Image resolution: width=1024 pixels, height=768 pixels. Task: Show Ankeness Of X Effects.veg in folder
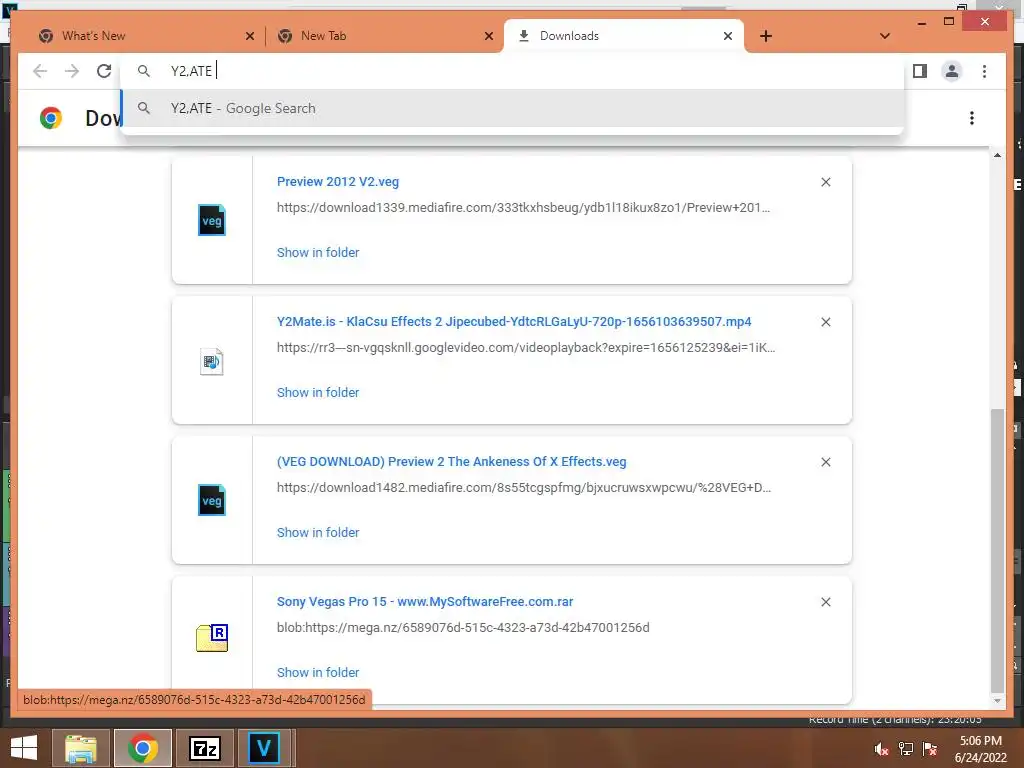coord(317,532)
